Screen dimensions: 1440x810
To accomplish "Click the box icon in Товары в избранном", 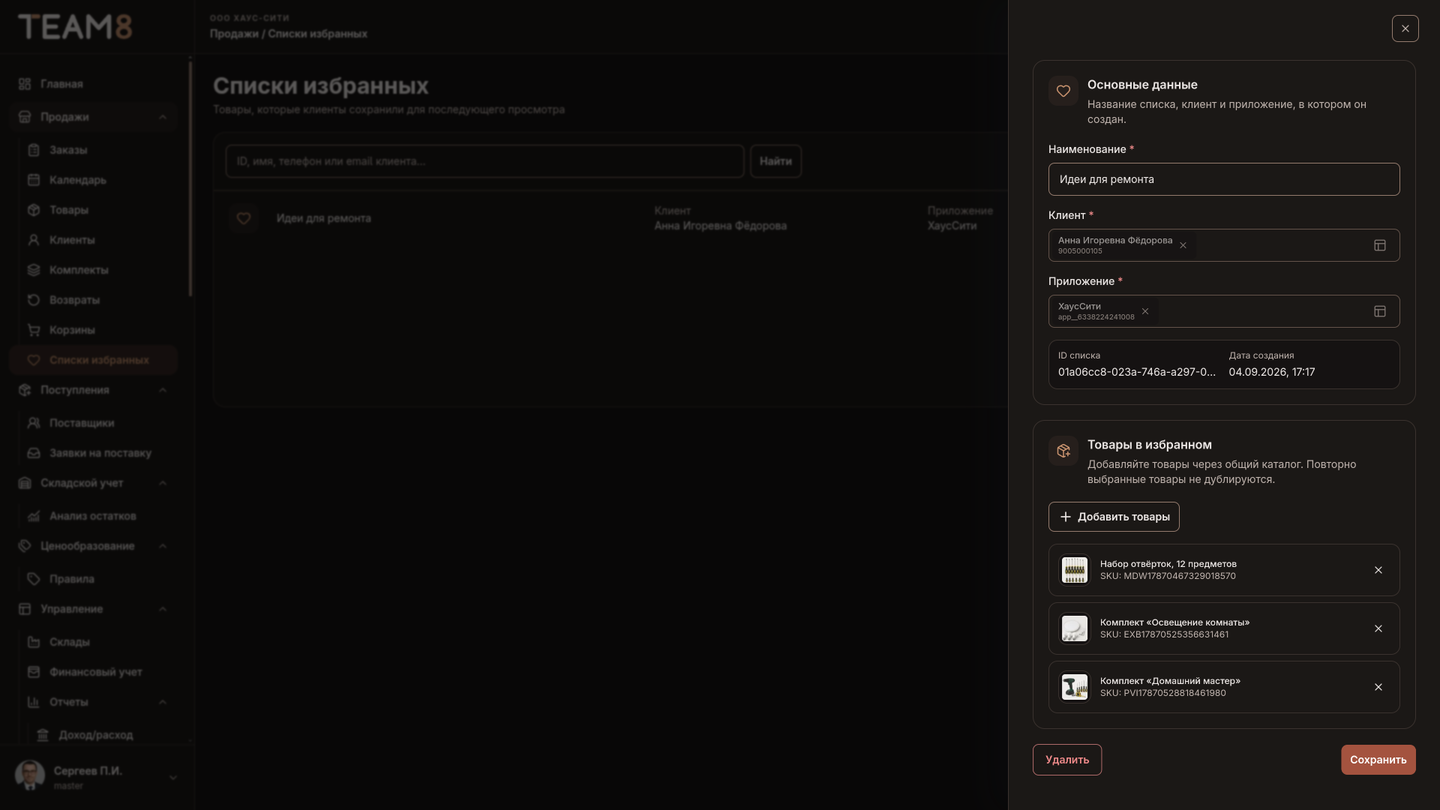I will click(x=1063, y=451).
